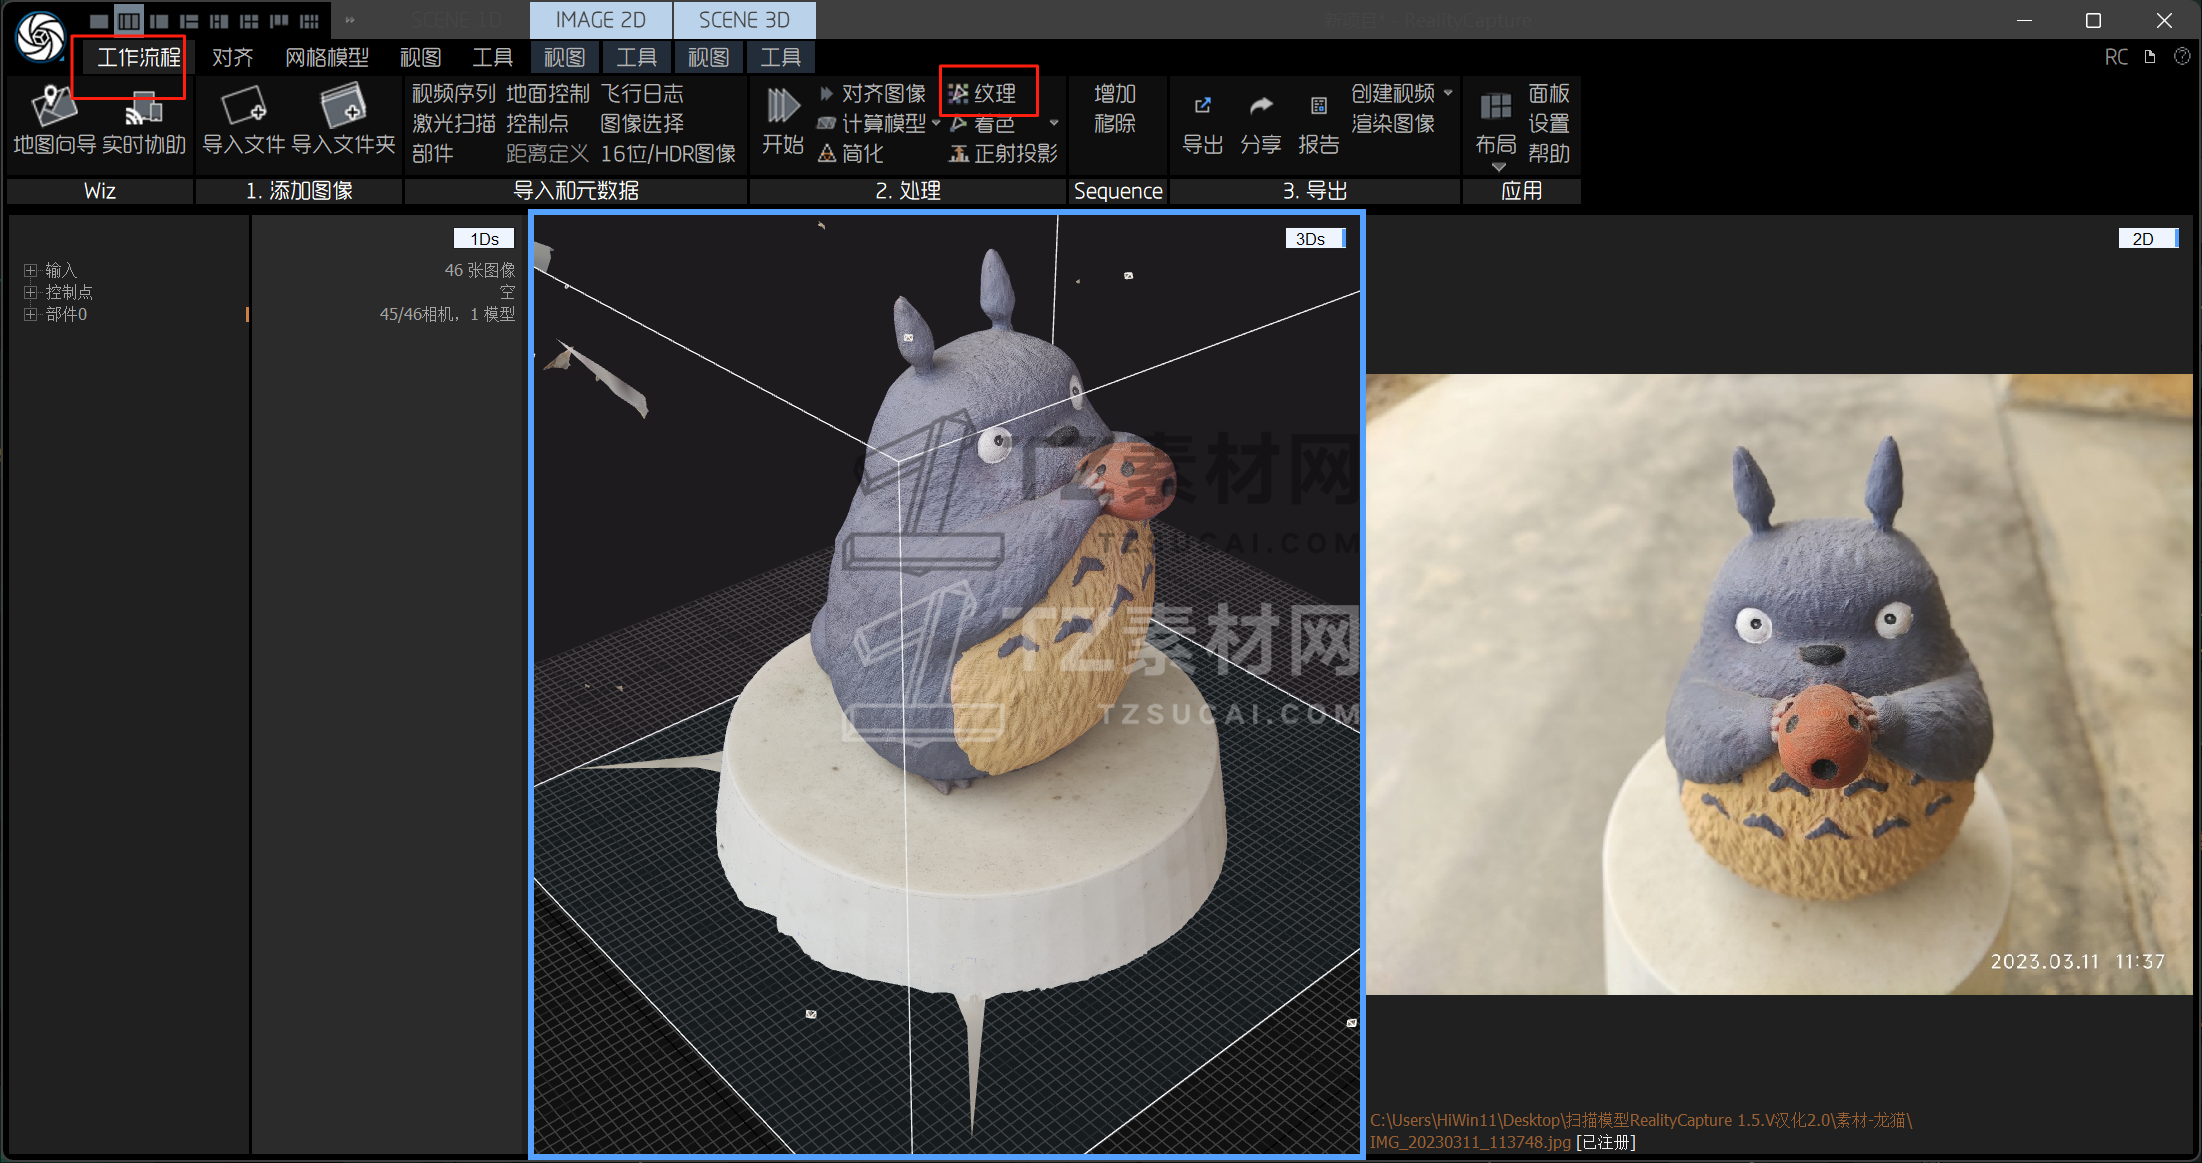
Task: Open the 面板 panels option
Action: coord(1548,94)
